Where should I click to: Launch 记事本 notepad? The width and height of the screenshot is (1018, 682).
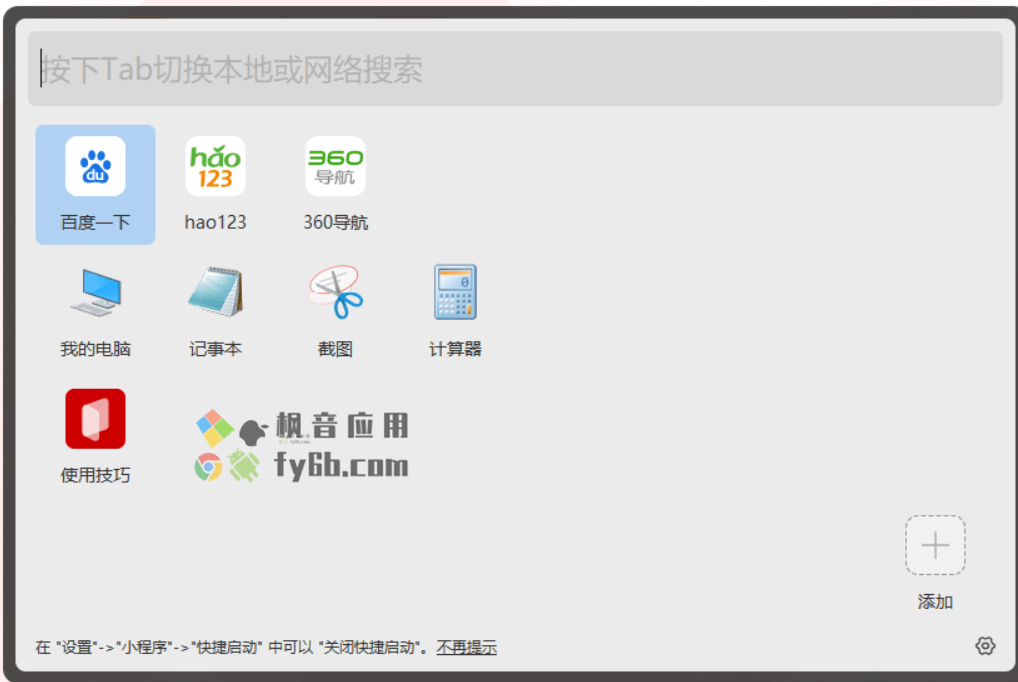tap(216, 310)
